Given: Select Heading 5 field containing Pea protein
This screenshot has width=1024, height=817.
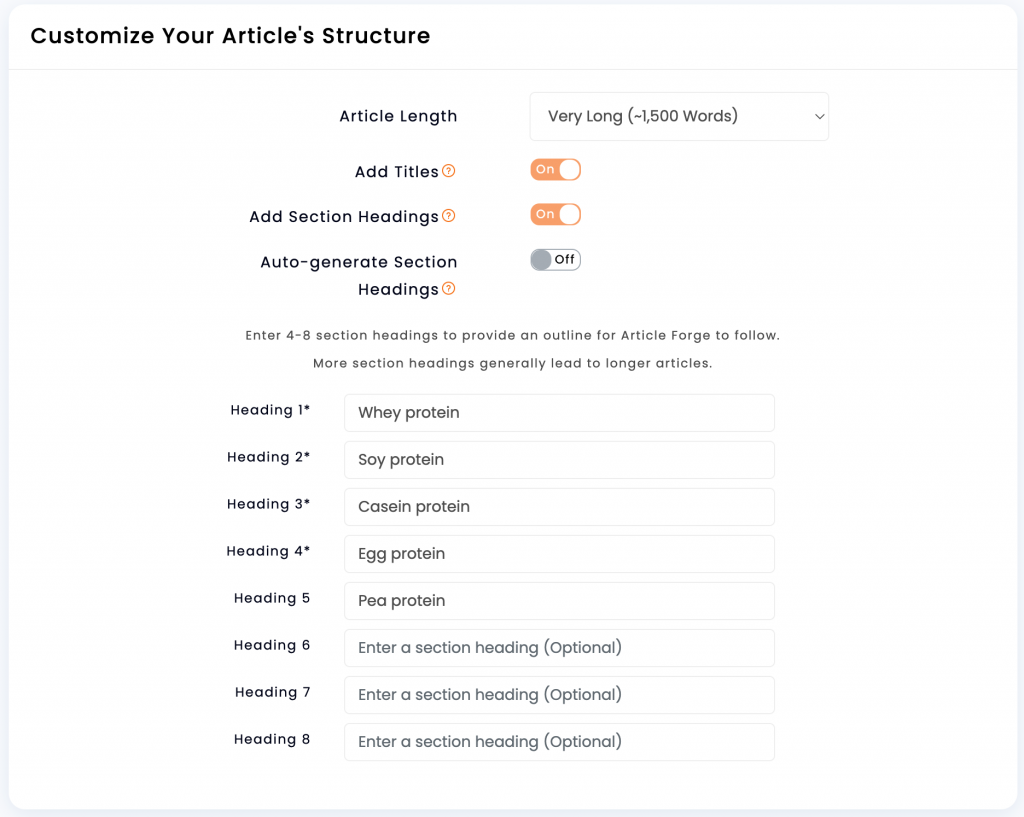Looking at the screenshot, I should point(559,601).
